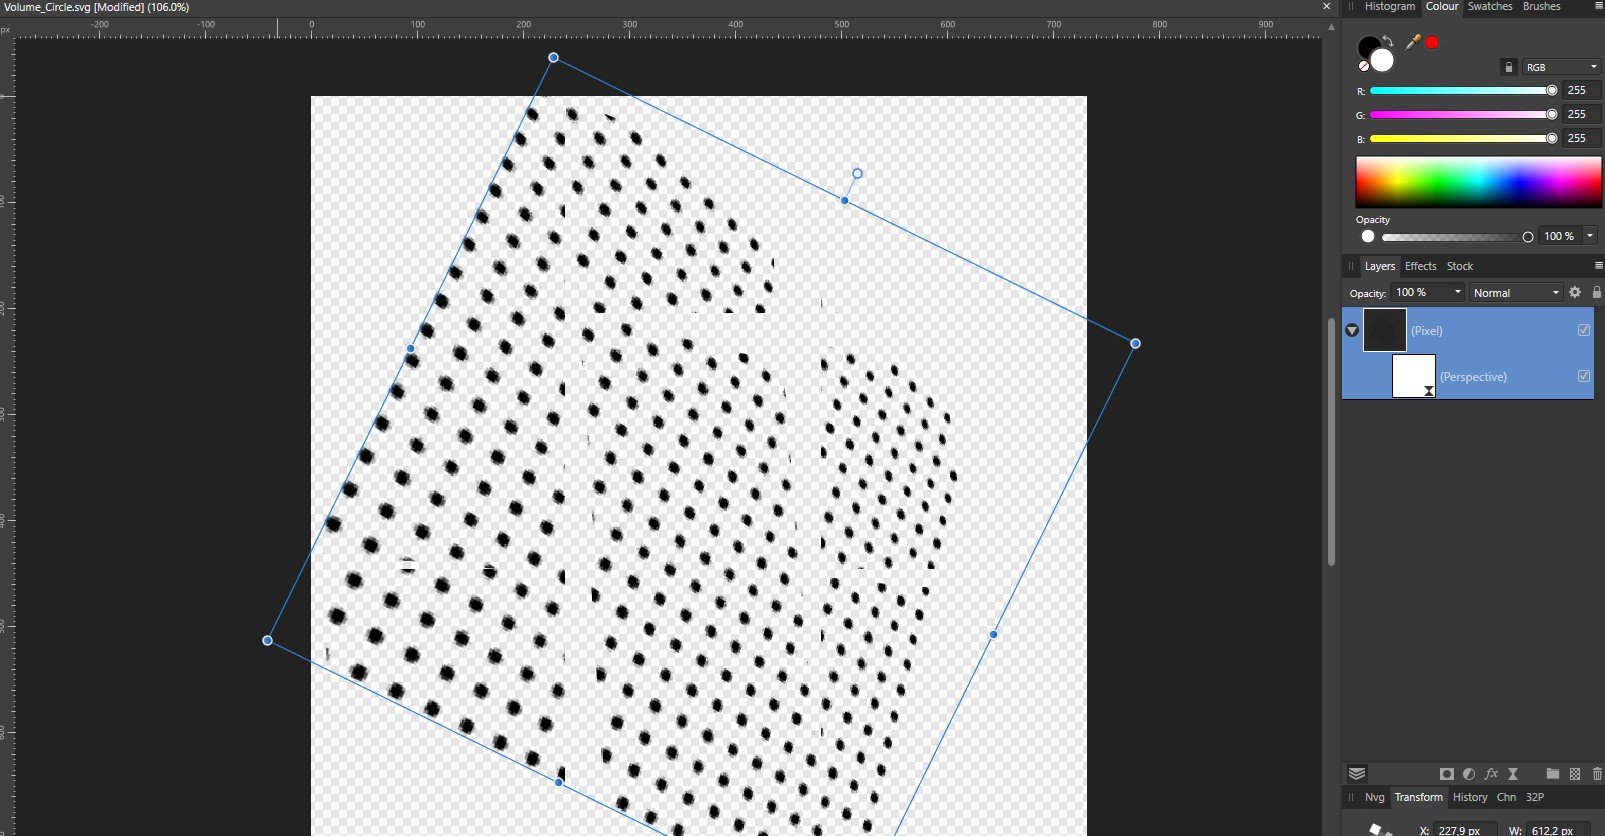Set colour to none via slashed circle
Viewport: 1605px width, 836px height.
1363,67
